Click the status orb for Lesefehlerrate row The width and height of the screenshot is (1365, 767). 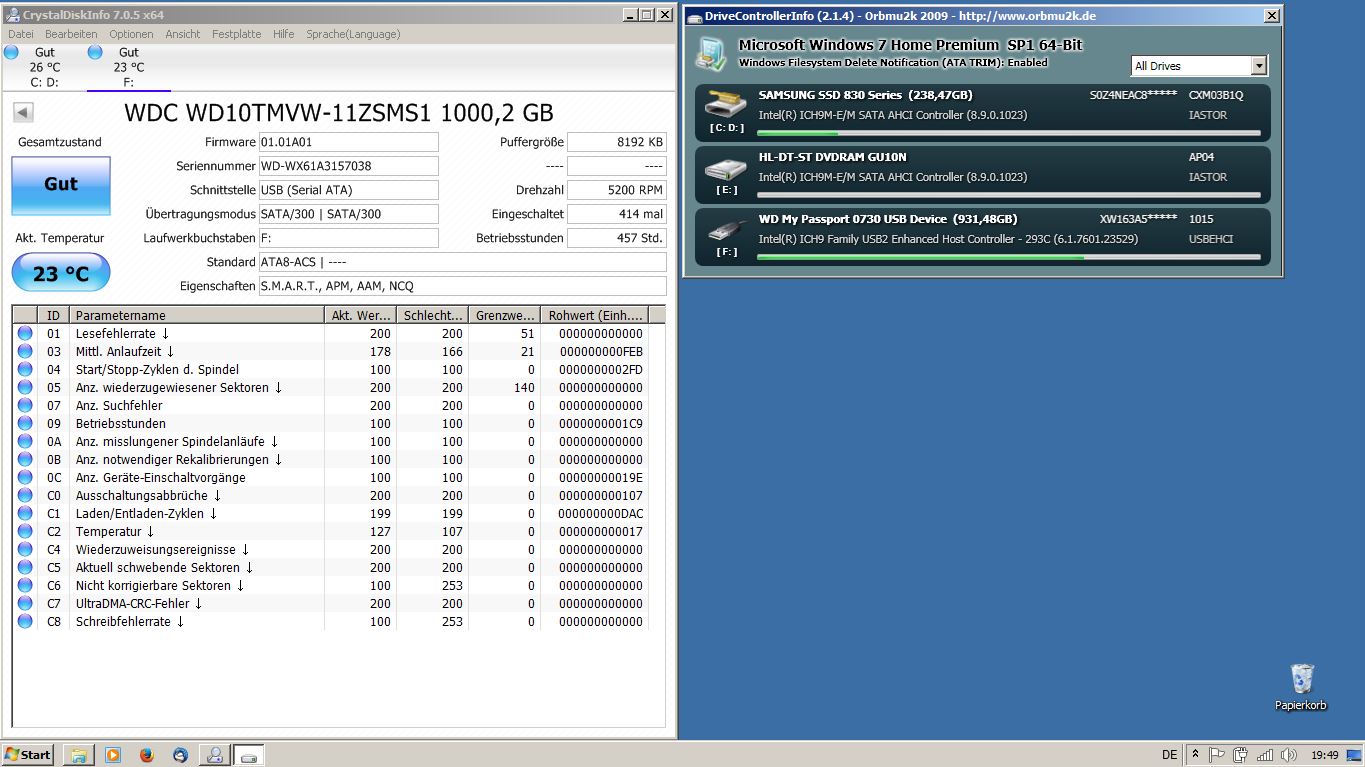pyautogui.click(x=25, y=333)
